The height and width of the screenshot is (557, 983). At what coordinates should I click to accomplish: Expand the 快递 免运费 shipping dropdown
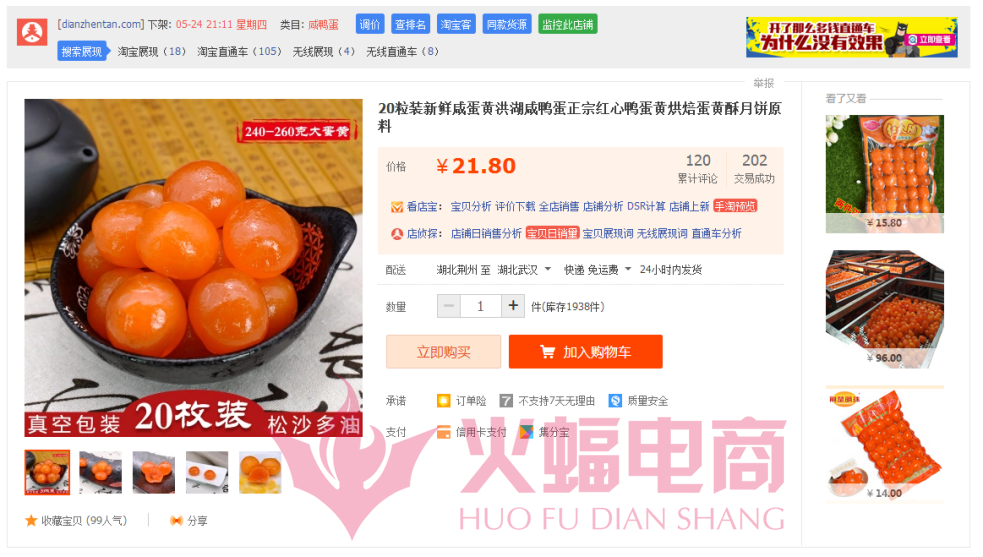click(628, 269)
